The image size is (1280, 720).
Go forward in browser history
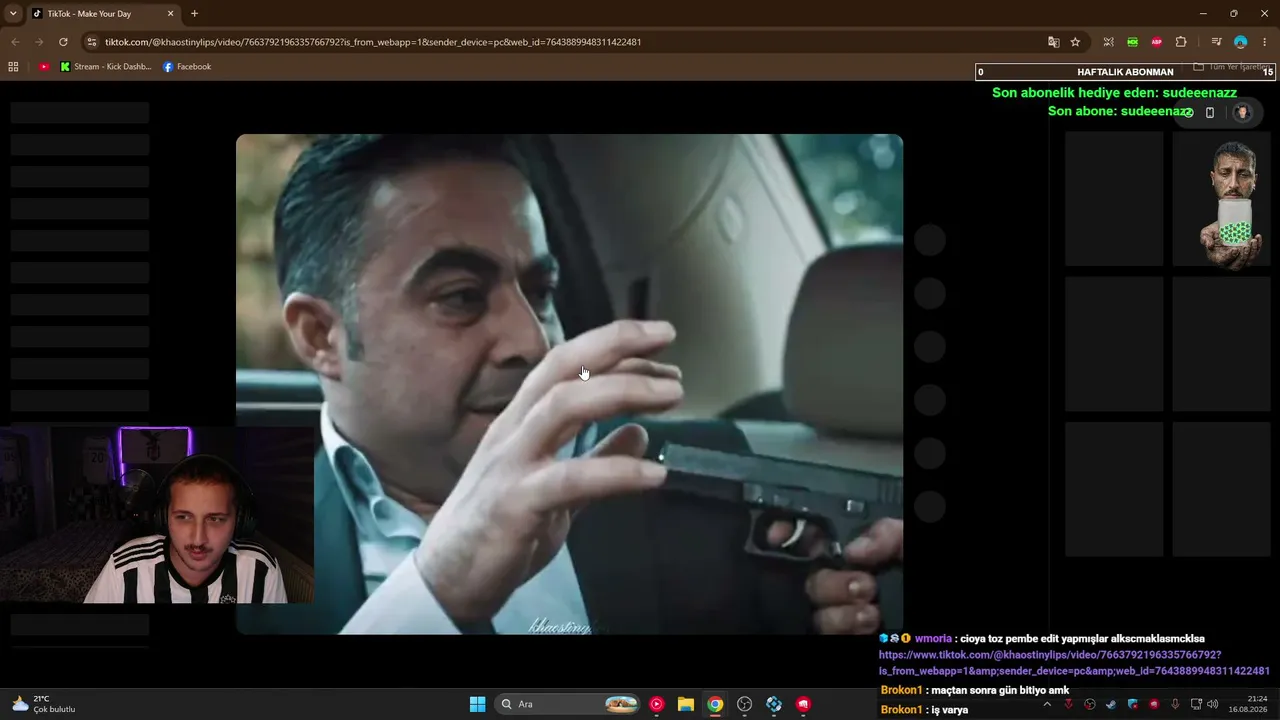tap(39, 42)
